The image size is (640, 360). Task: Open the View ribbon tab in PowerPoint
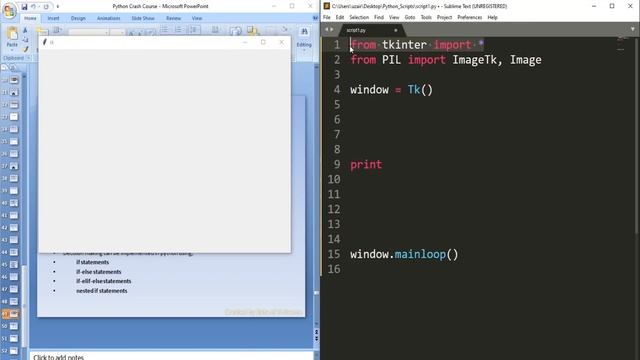pyautogui.click(x=197, y=18)
